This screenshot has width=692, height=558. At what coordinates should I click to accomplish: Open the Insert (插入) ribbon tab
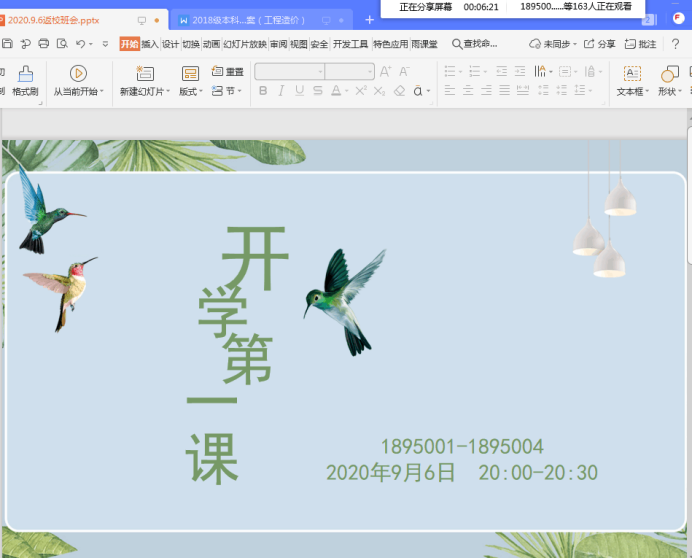(x=150, y=44)
